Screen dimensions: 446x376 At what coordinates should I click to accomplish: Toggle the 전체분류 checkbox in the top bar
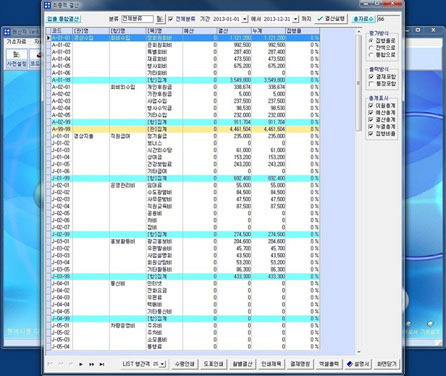tap(171, 19)
